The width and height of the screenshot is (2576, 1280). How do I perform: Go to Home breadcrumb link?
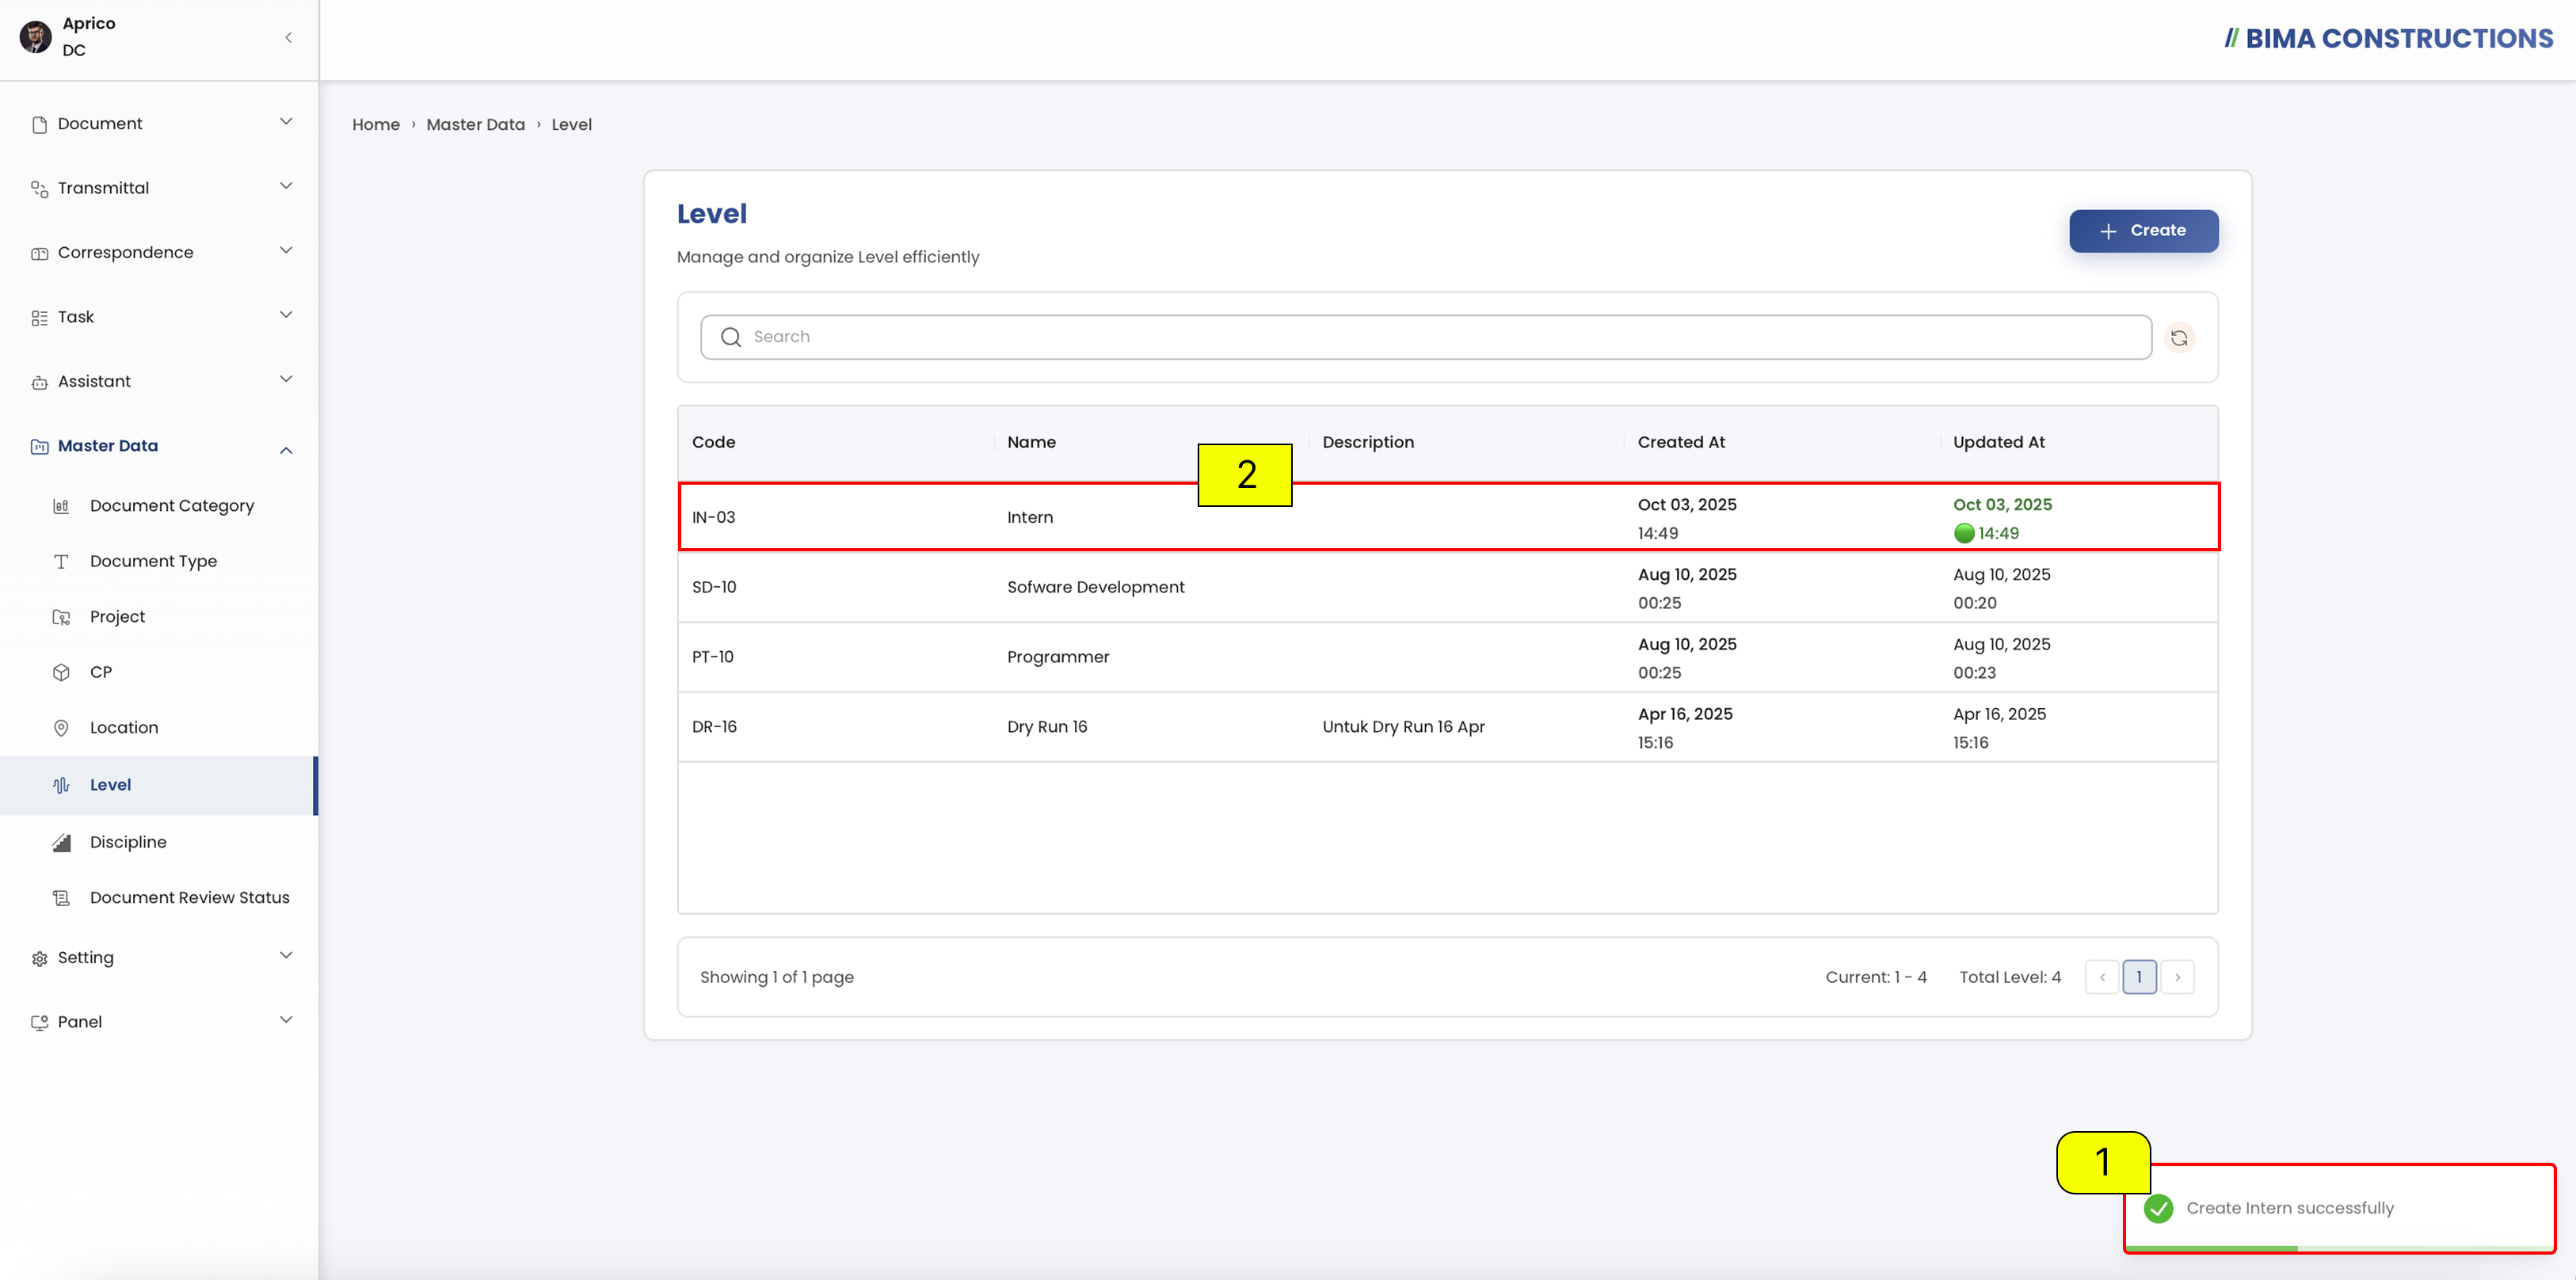(376, 125)
